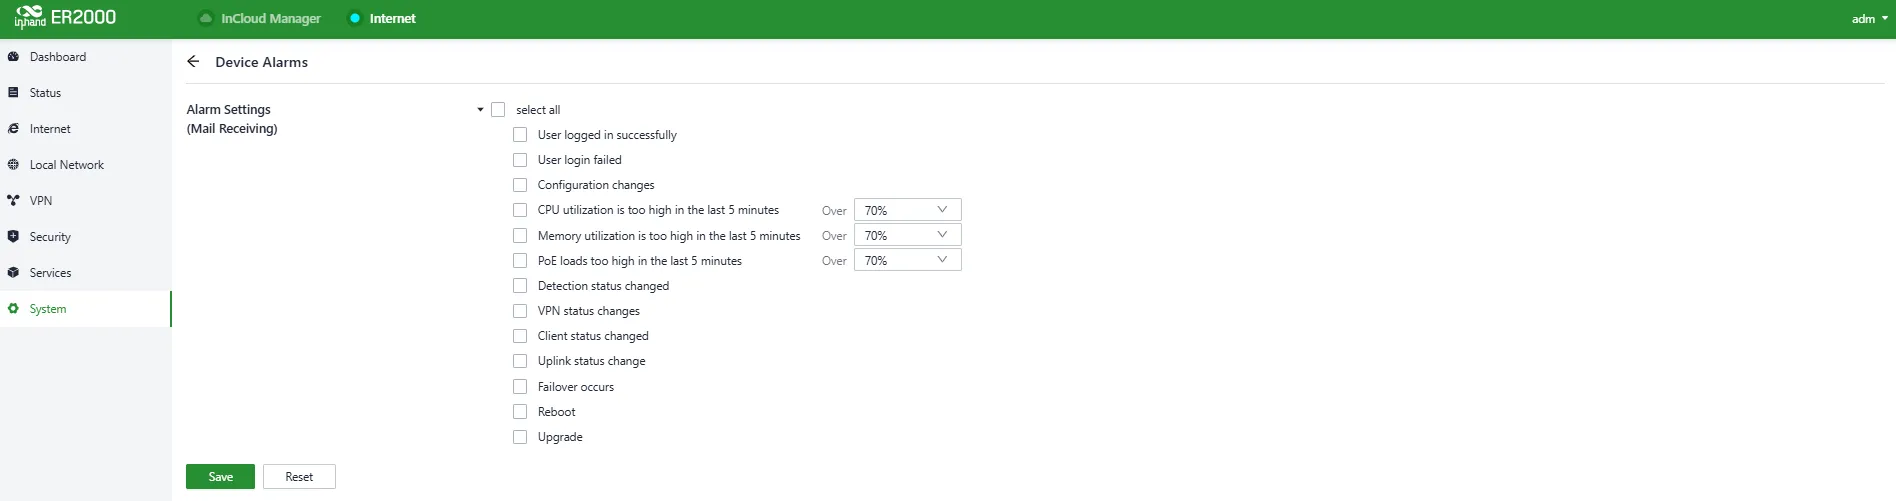Click the System gear icon

coord(13,309)
